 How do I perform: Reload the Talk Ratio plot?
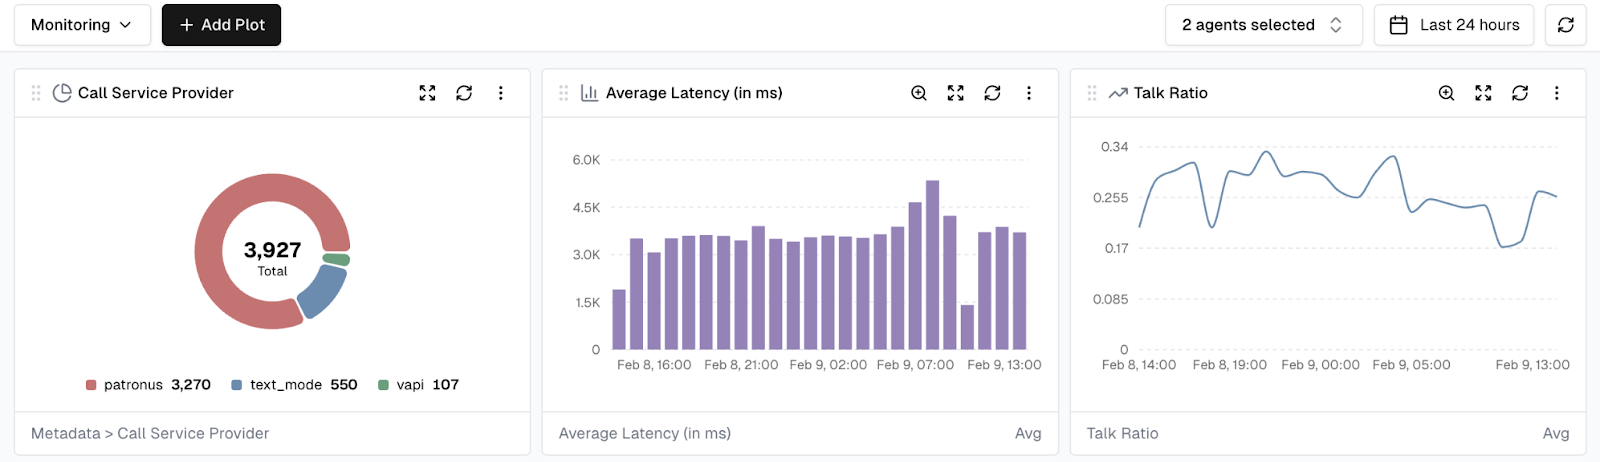click(x=1520, y=93)
